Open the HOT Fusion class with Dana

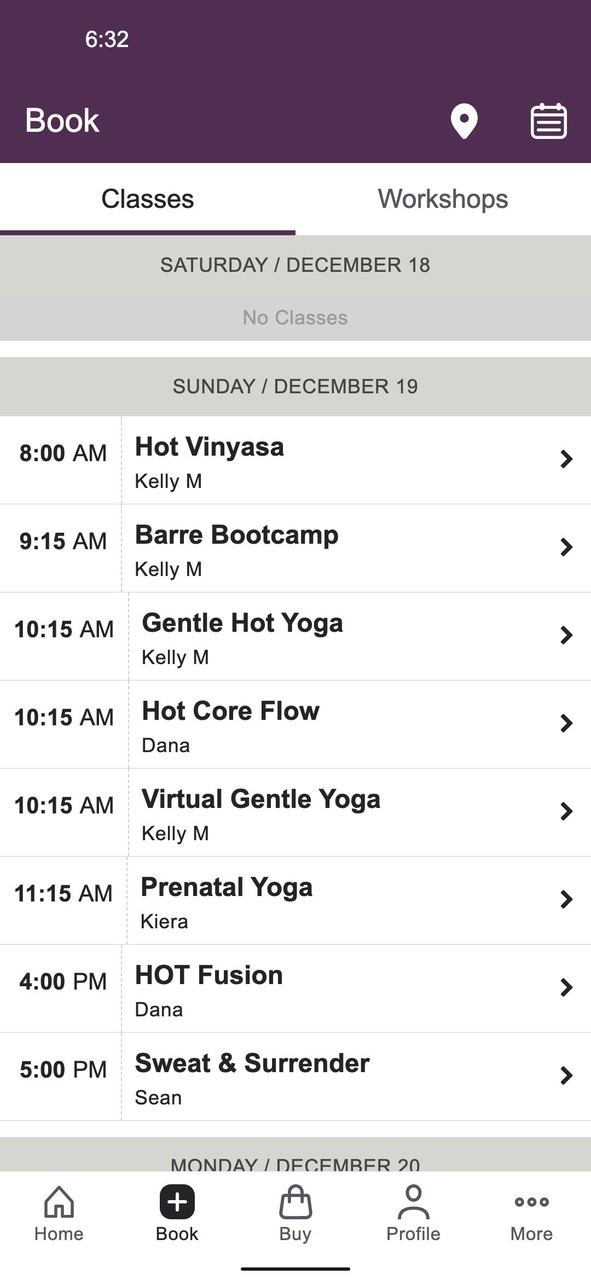[x=295, y=988]
